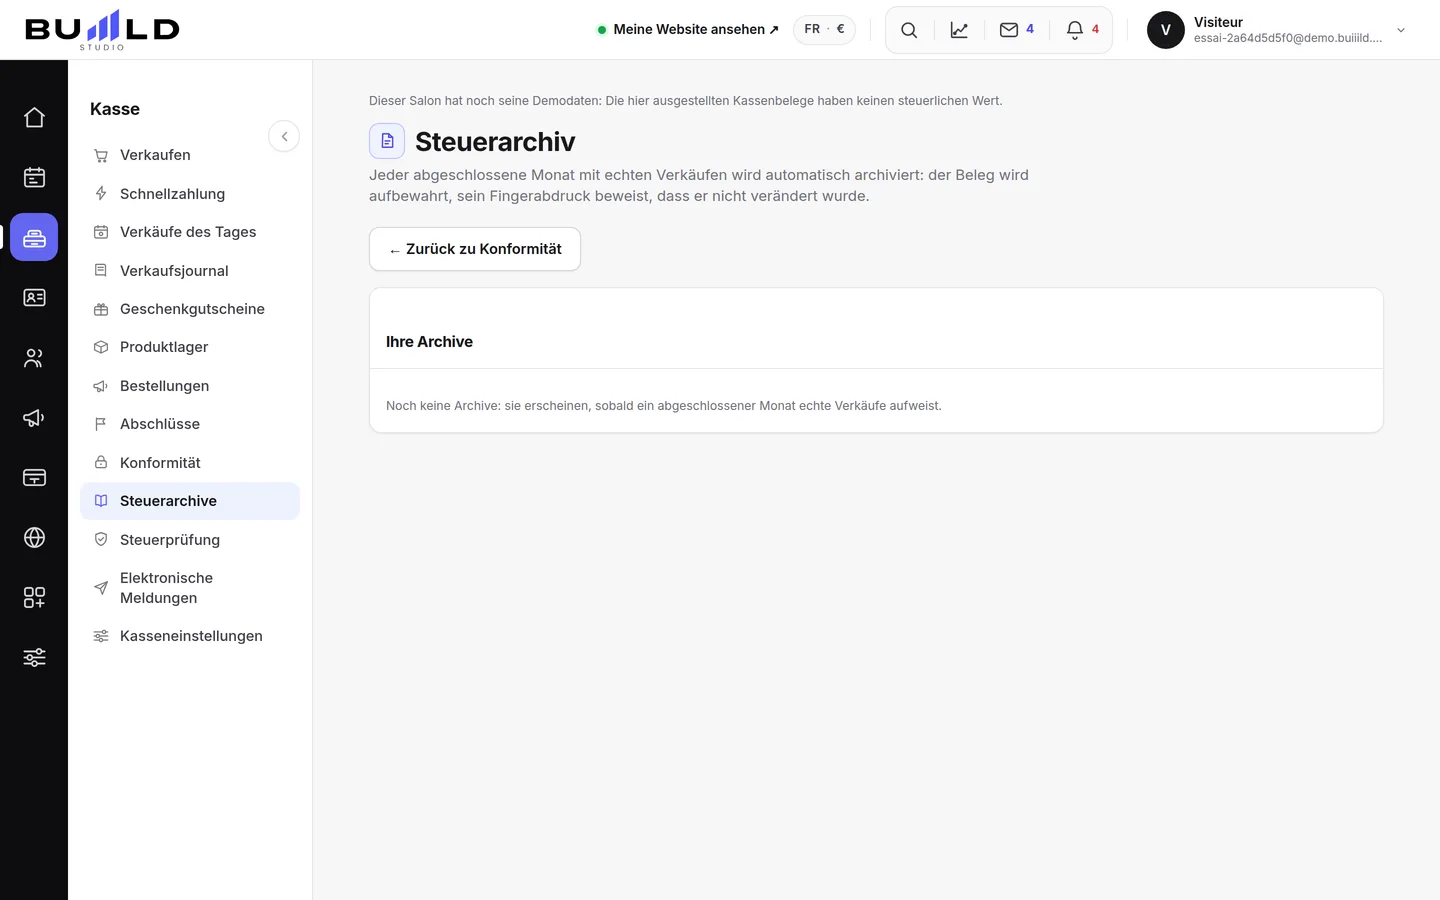
Task: Open Produktlager in the sidebar
Action: (190, 347)
